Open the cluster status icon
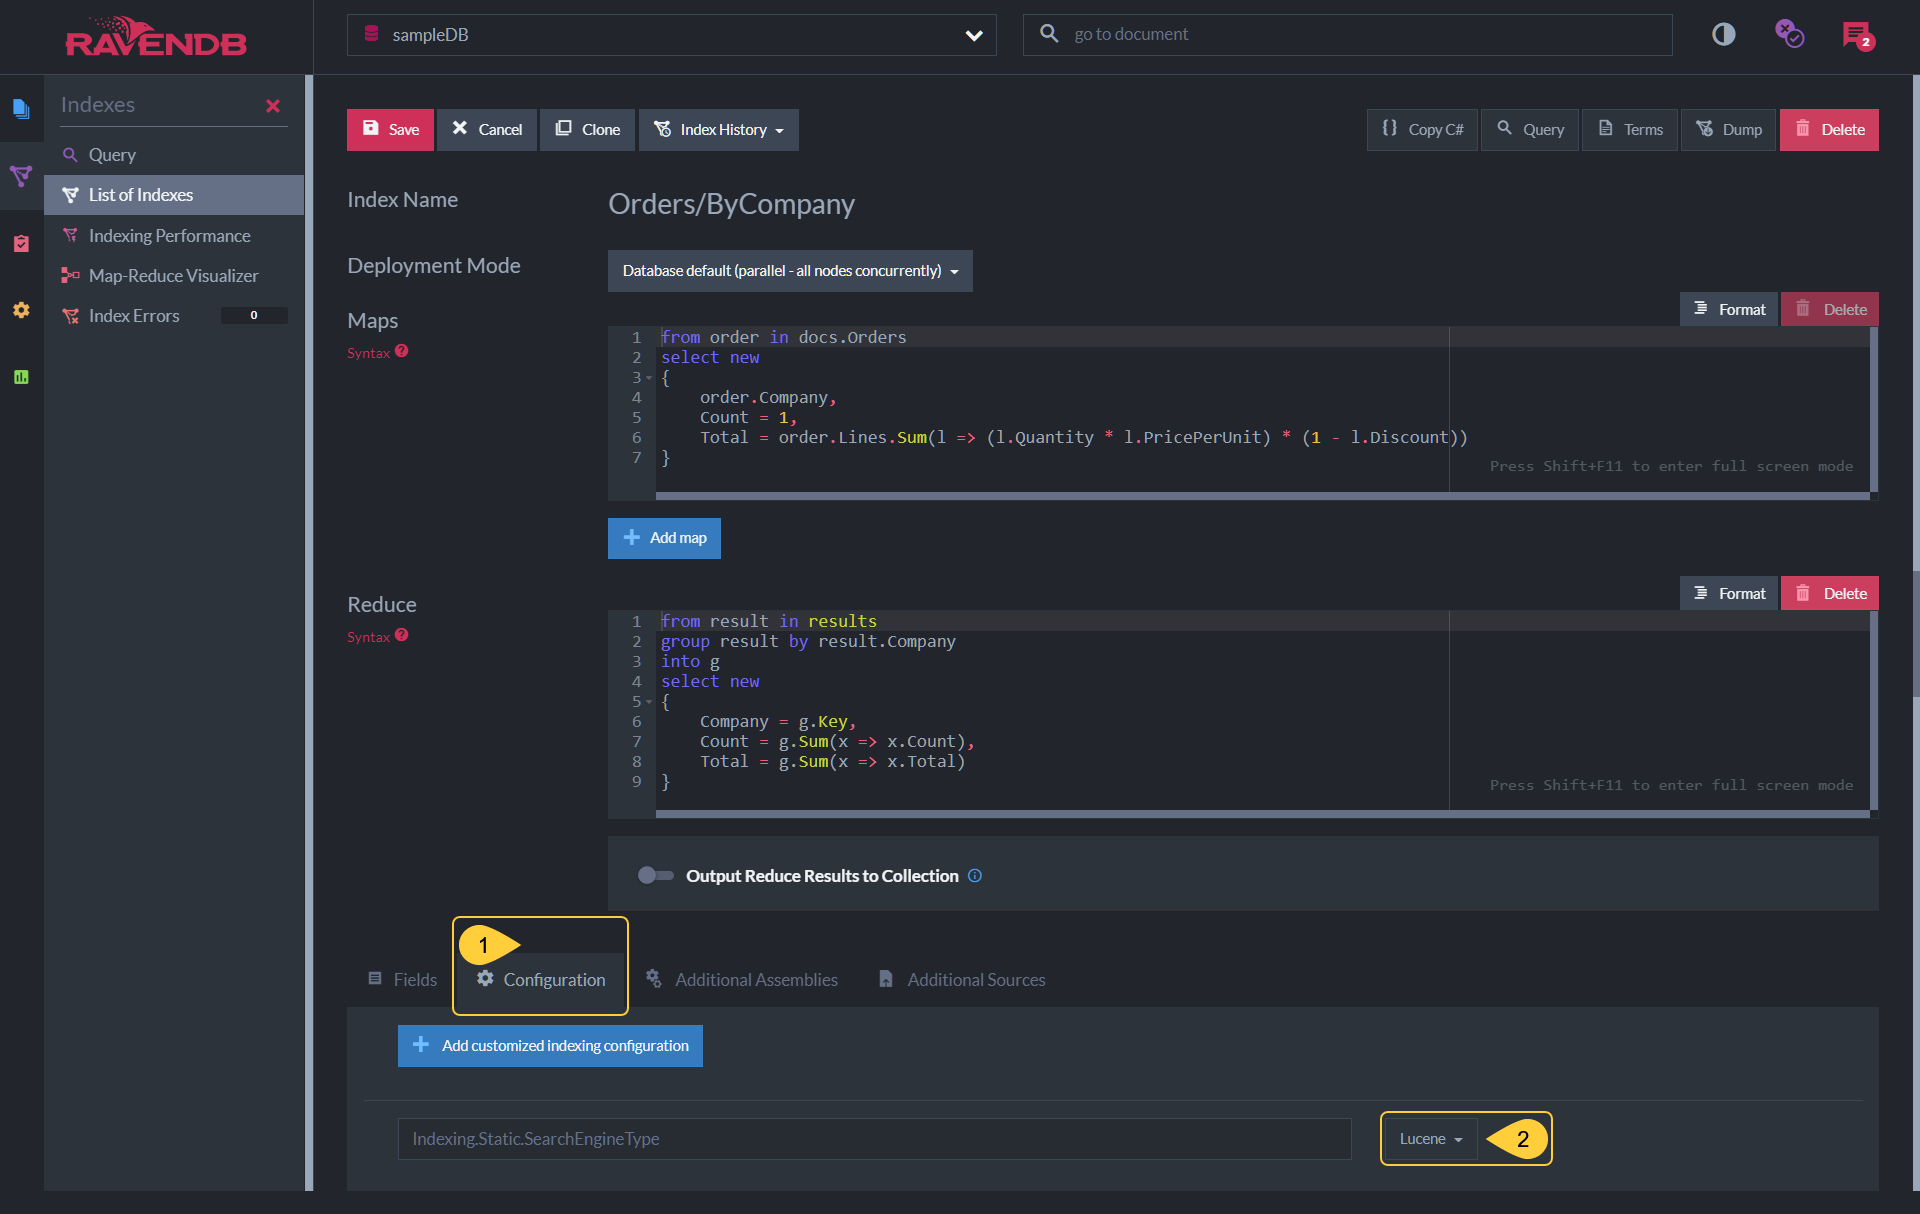Viewport: 1920px width, 1214px height. click(1789, 34)
